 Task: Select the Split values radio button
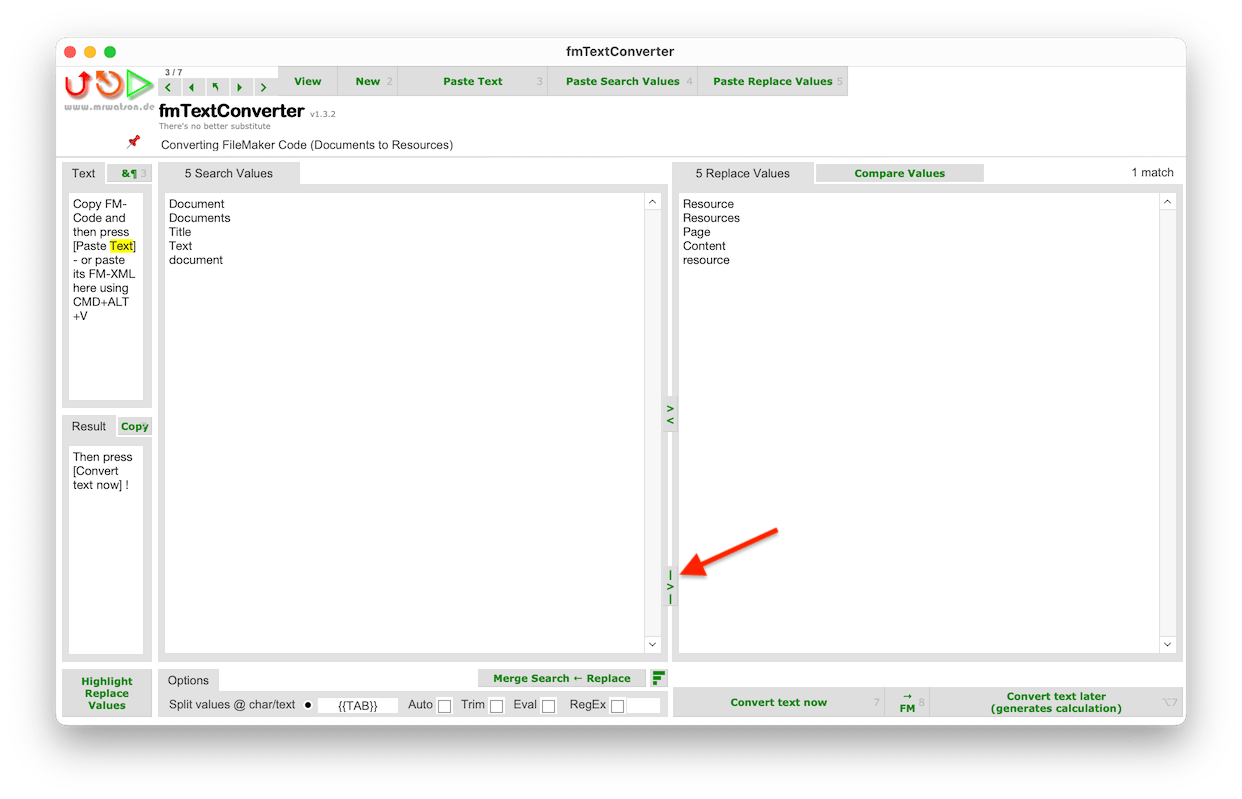point(308,705)
